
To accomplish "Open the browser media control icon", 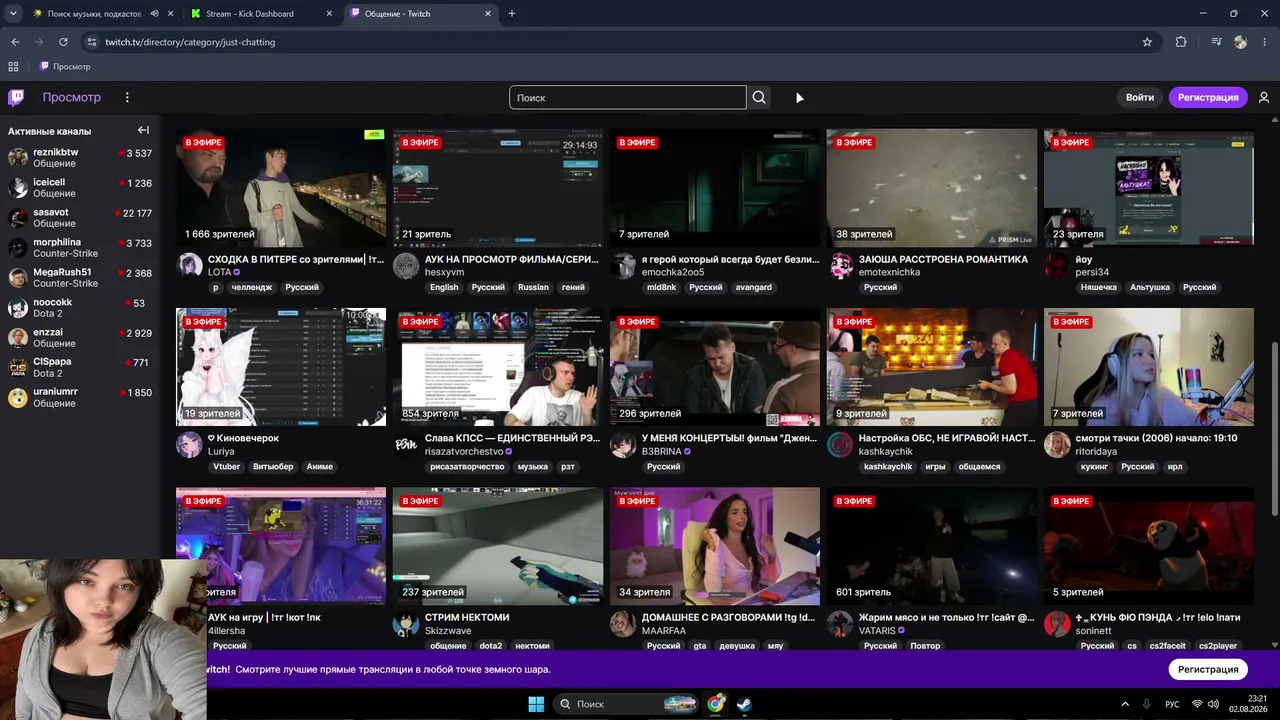I will tap(1216, 42).
